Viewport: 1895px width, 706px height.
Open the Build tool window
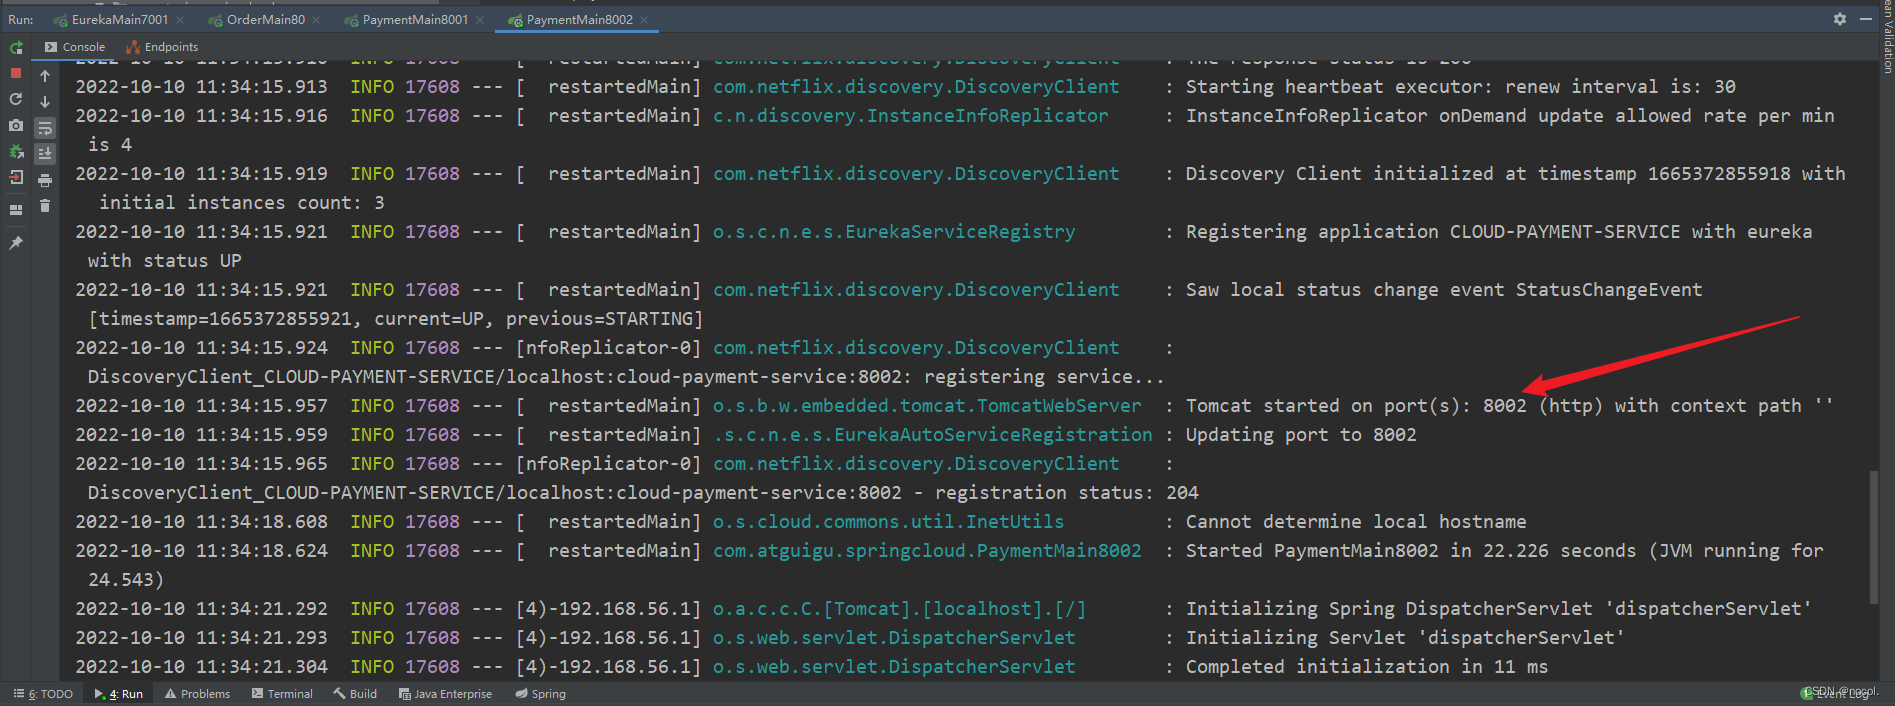(x=356, y=694)
